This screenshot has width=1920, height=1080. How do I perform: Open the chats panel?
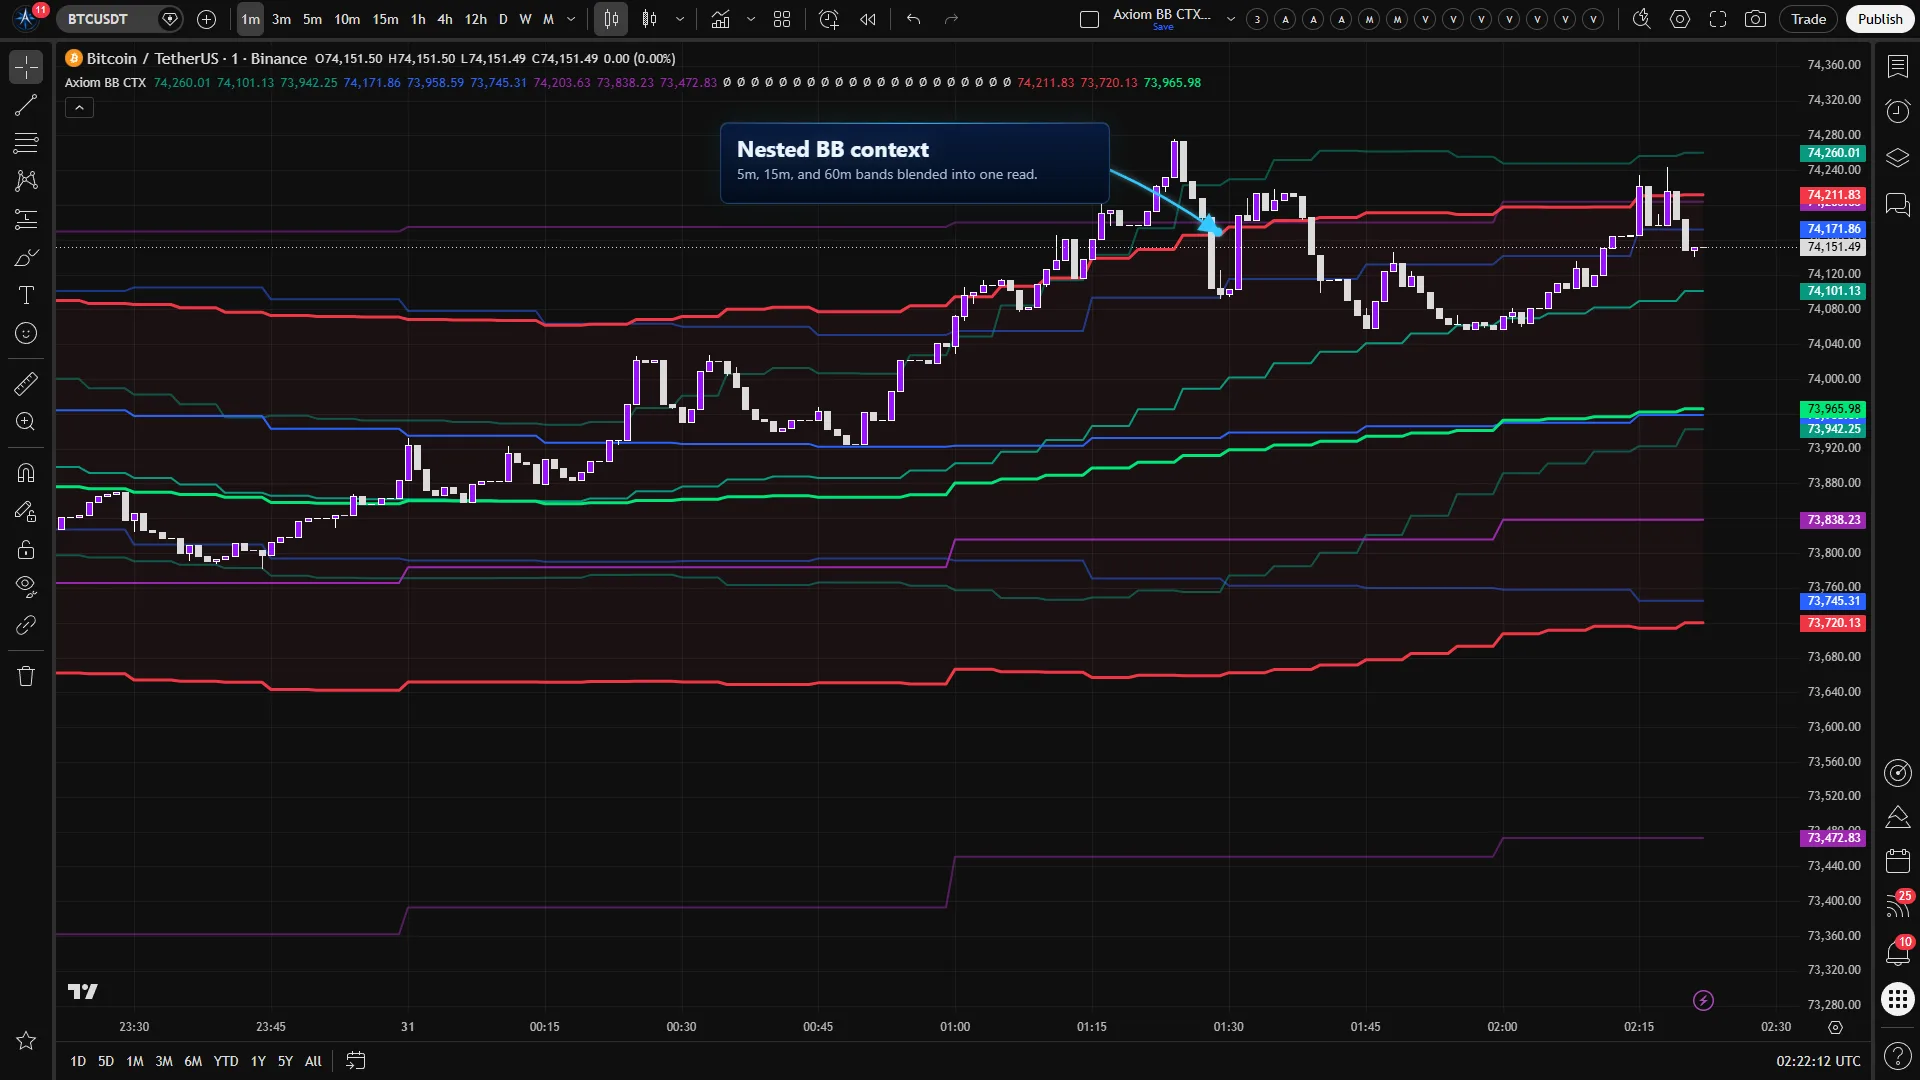click(1897, 205)
